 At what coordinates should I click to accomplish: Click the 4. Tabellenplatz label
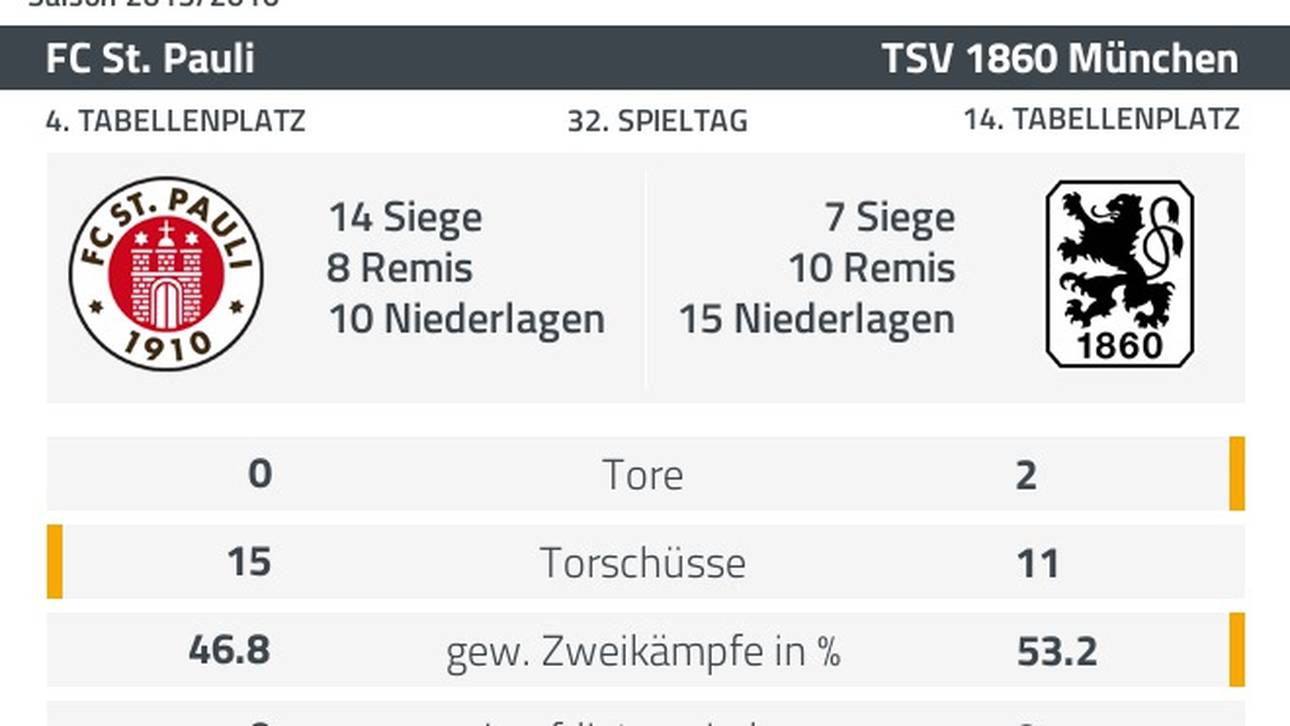[175, 121]
